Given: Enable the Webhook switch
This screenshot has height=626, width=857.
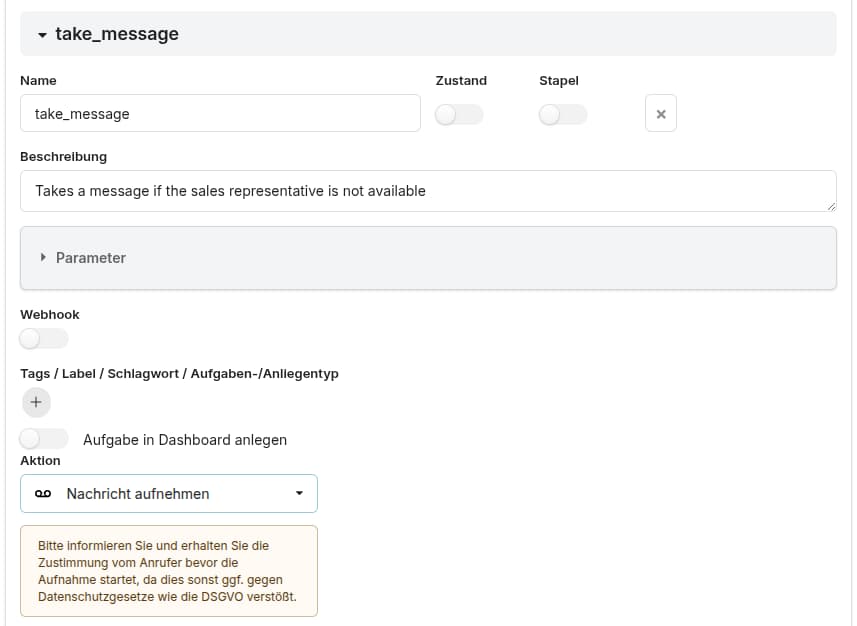Looking at the screenshot, I should pos(44,339).
